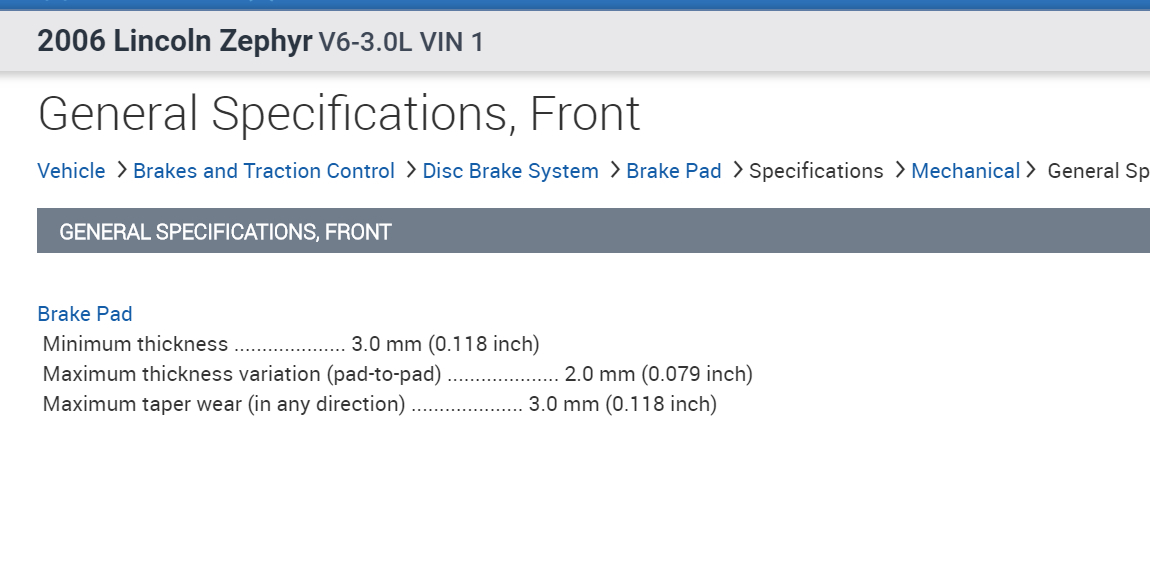Viewport: 1150px width, 572px height.
Task: Open Brakes and Traction Control breadcrumb
Action: [264, 171]
